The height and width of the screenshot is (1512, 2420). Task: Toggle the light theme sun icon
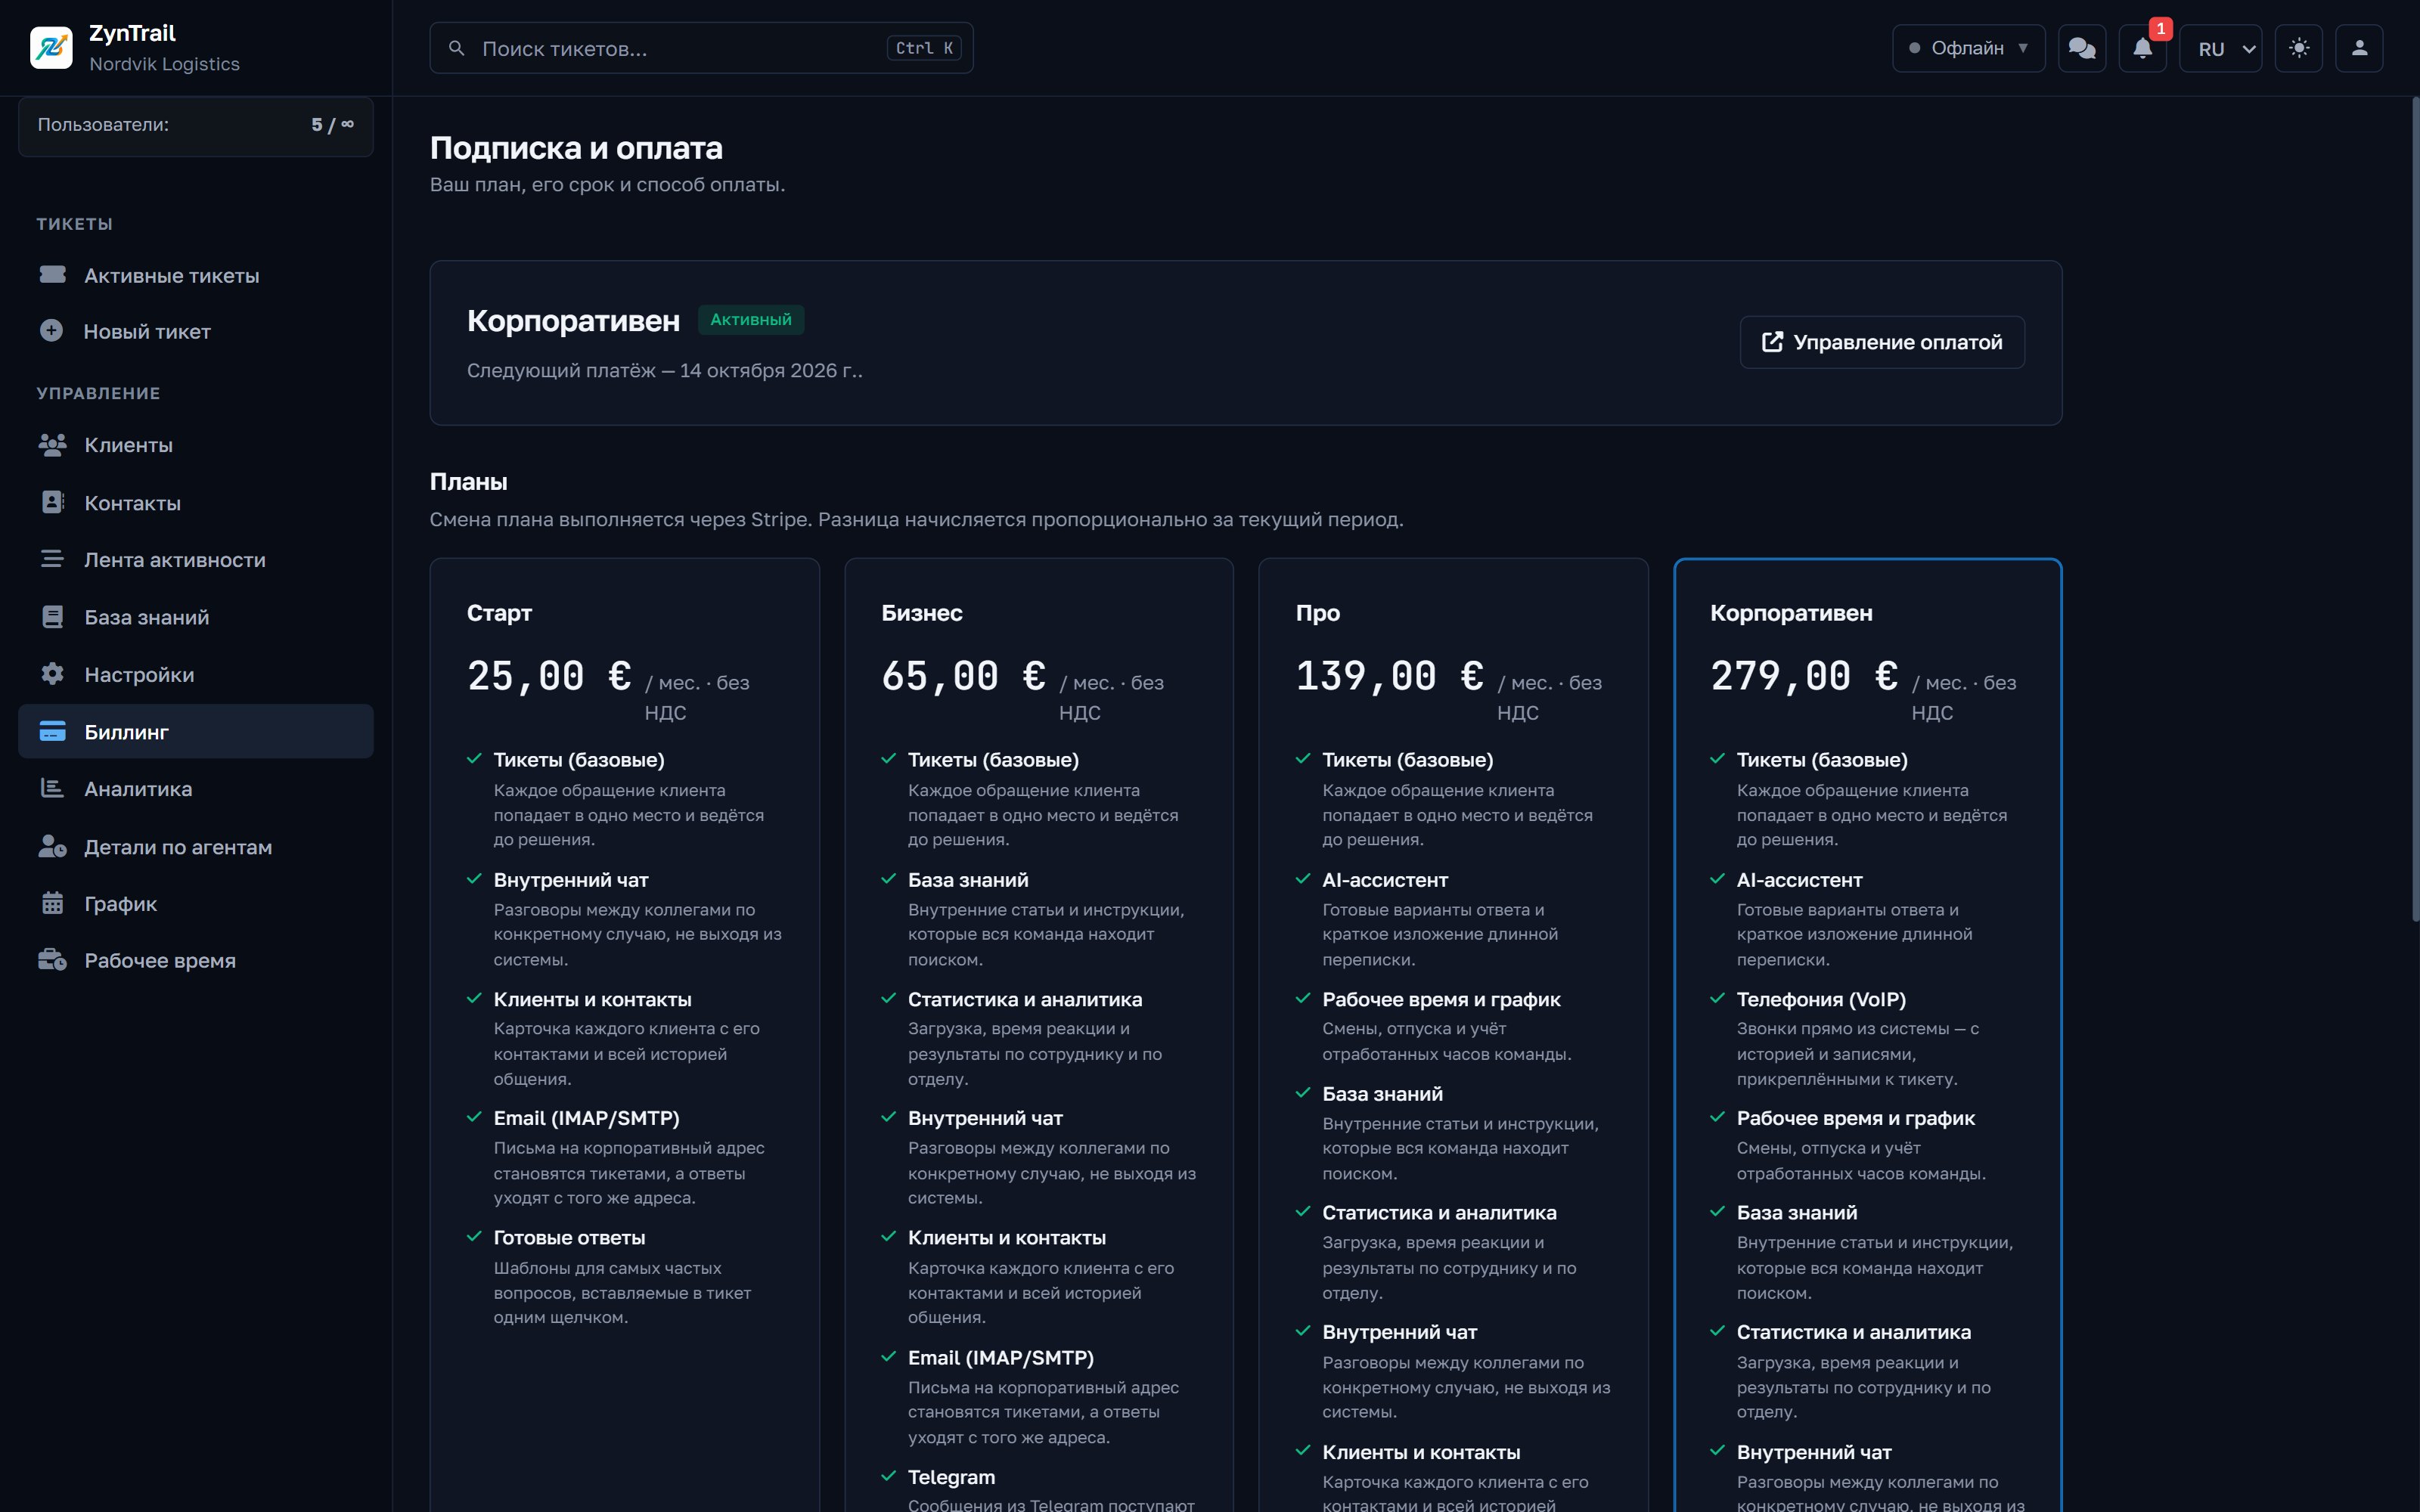(2299, 48)
